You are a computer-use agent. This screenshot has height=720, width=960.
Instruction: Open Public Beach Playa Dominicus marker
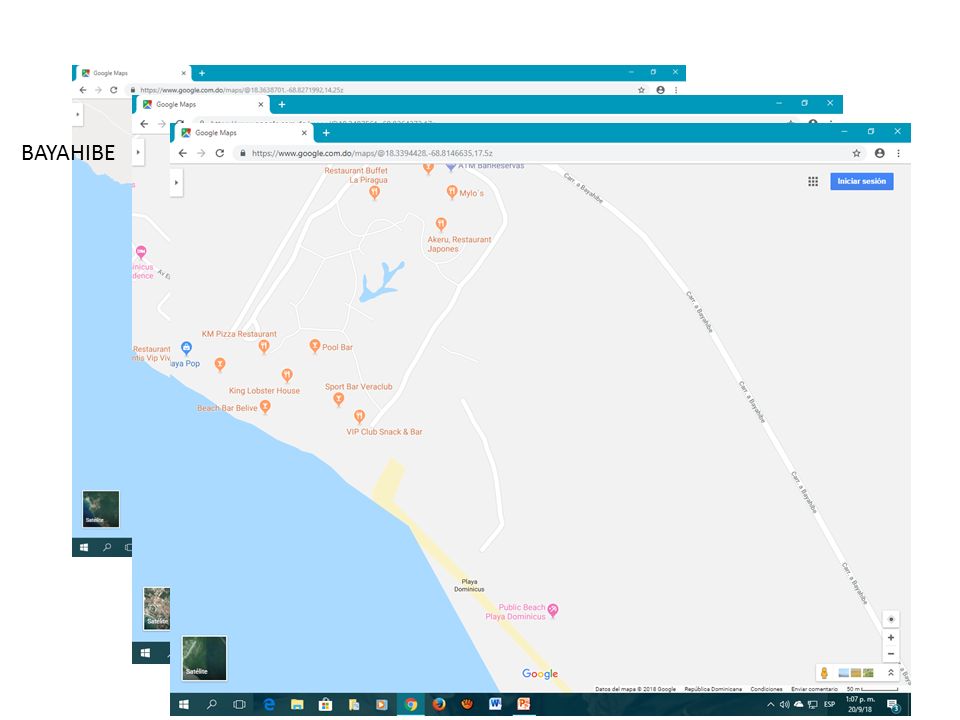[x=553, y=610]
